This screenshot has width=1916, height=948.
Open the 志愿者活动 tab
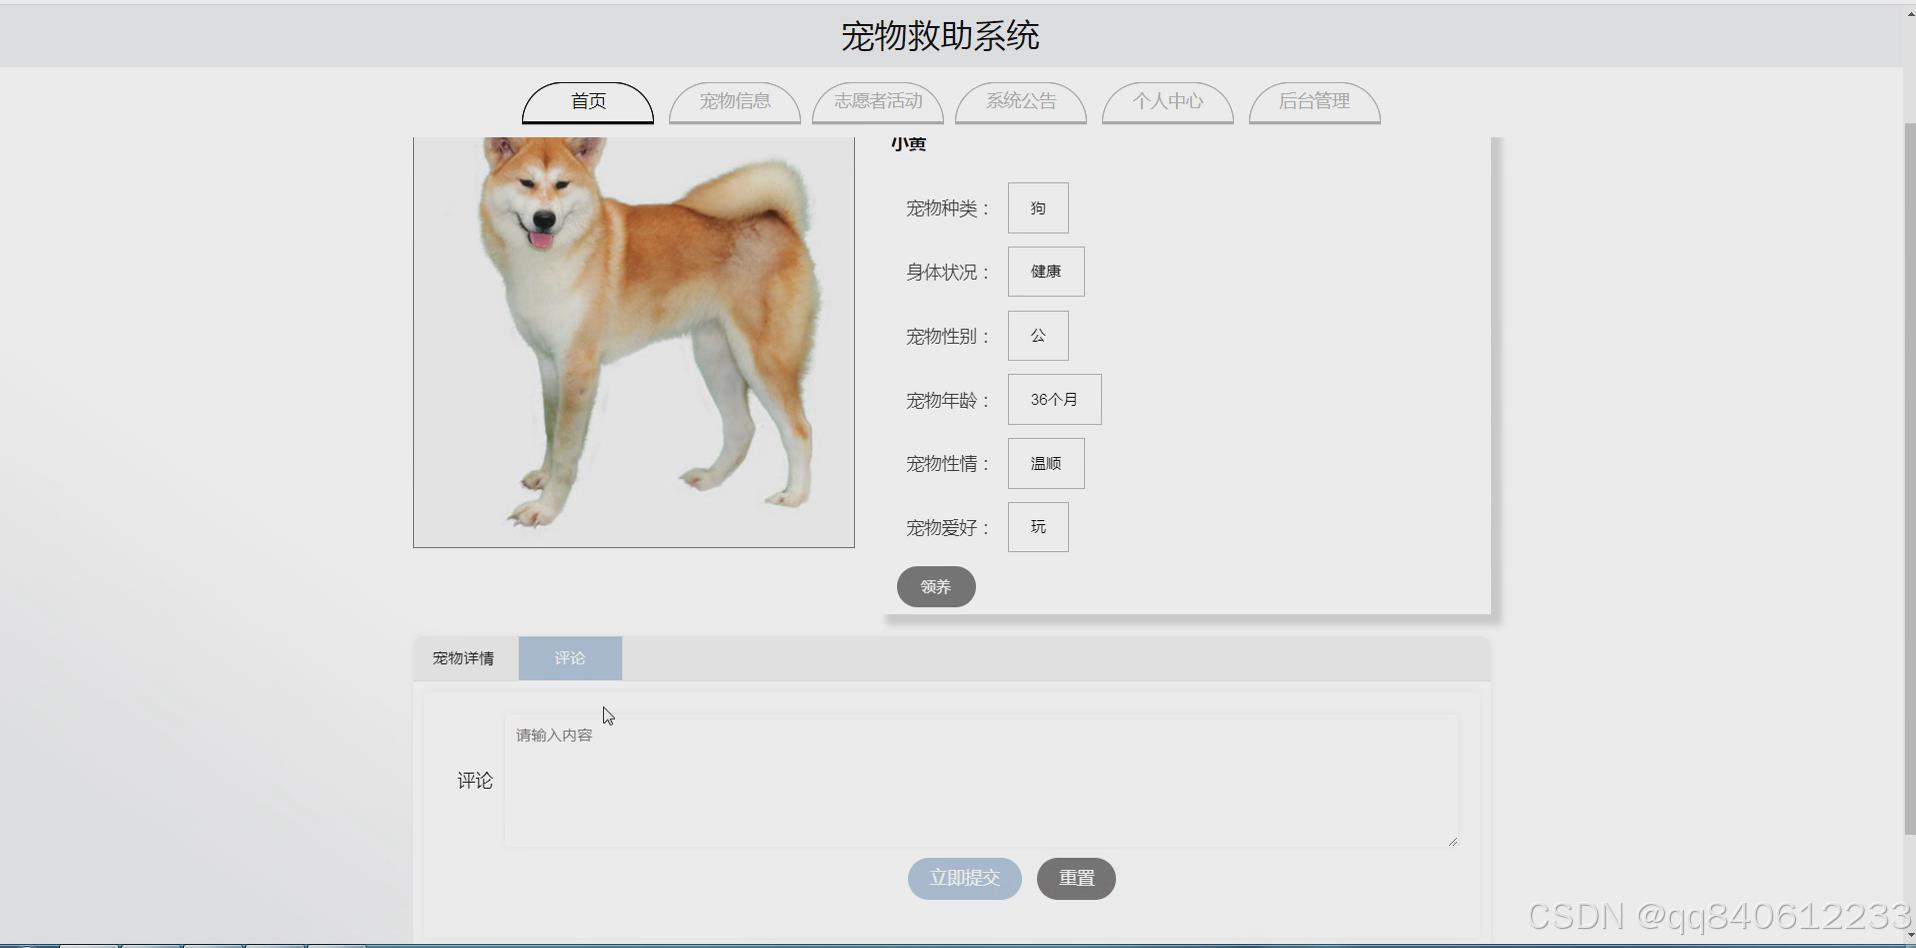click(x=878, y=102)
